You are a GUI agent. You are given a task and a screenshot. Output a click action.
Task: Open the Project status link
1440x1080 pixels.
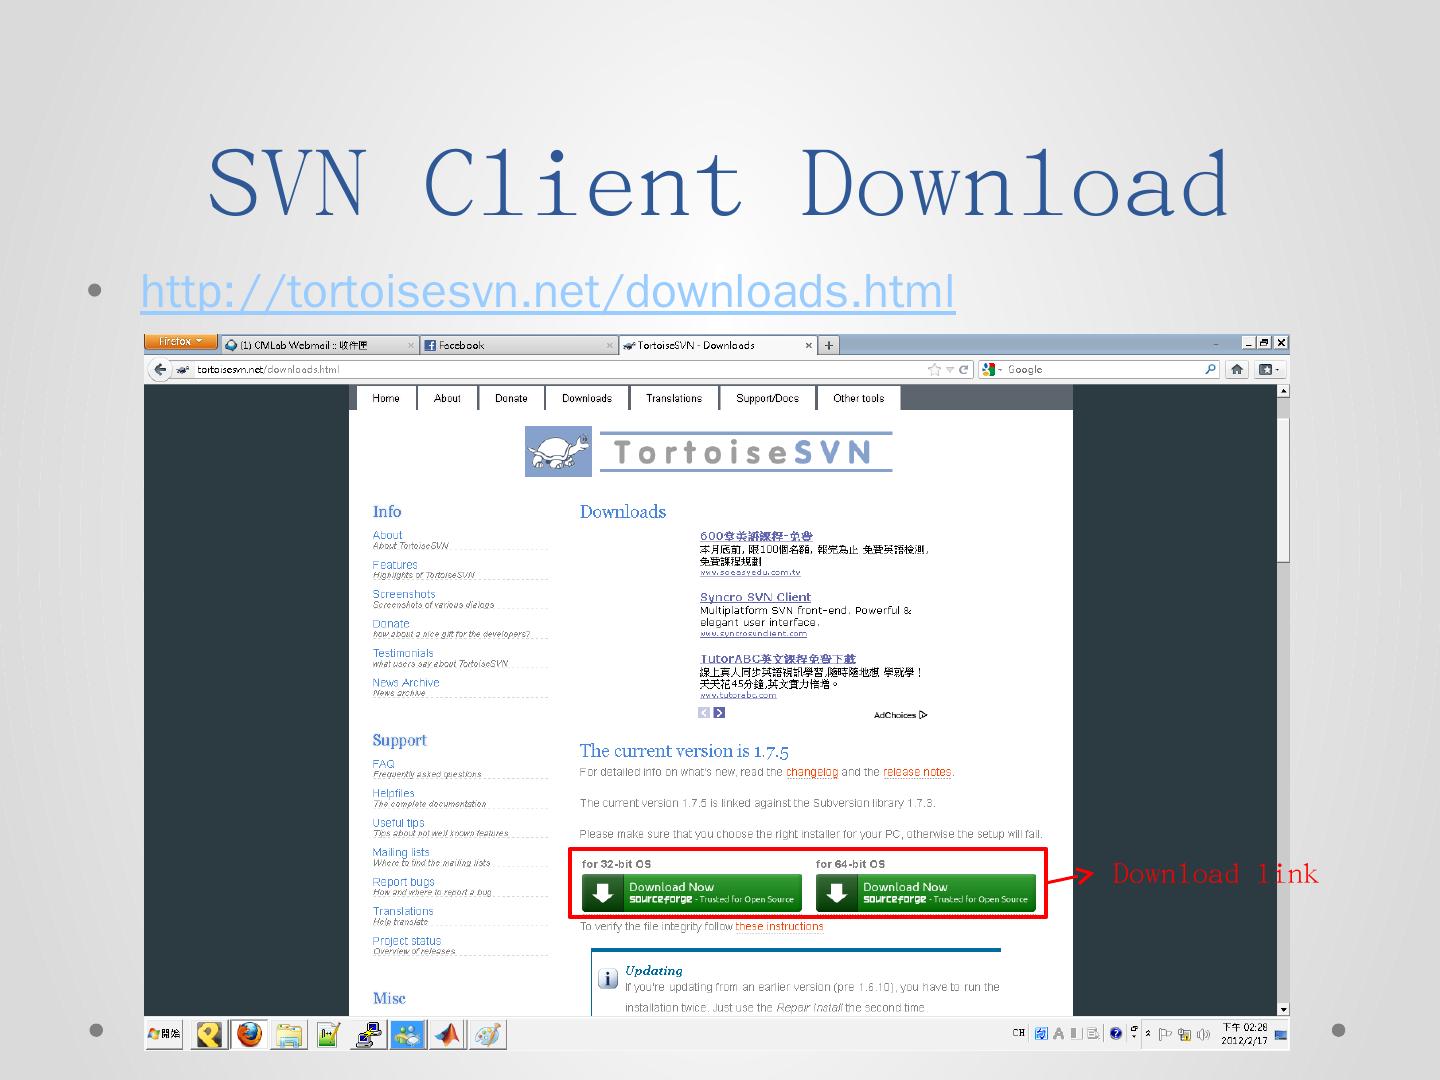407,941
